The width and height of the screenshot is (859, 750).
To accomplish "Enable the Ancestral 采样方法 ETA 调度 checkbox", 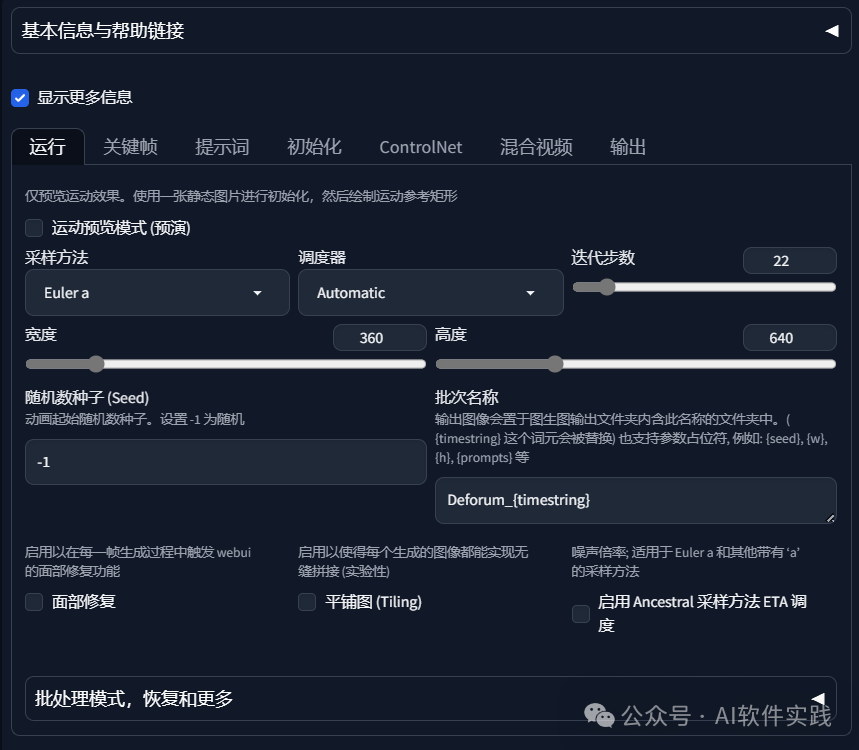I will click(x=581, y=614).
